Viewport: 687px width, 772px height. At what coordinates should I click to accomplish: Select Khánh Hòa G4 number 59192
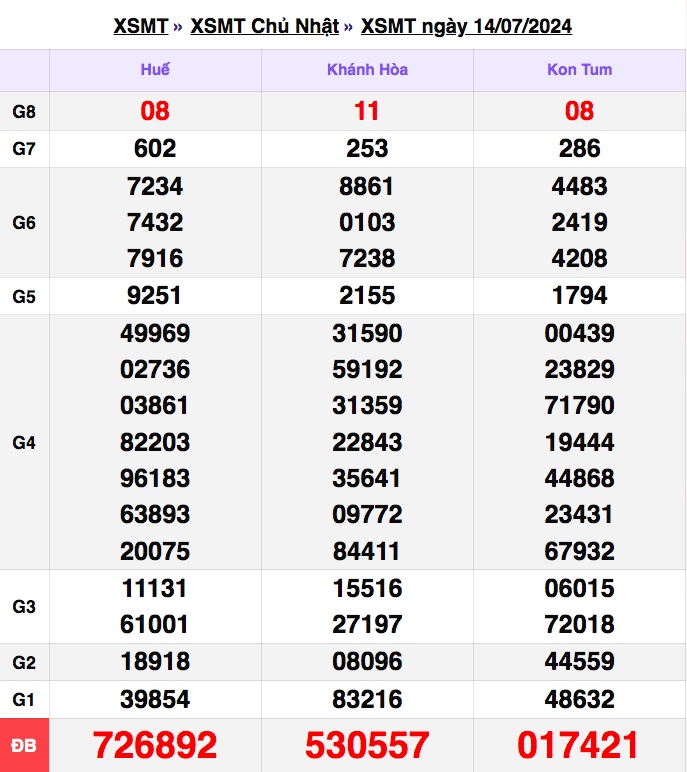point(367,369)
